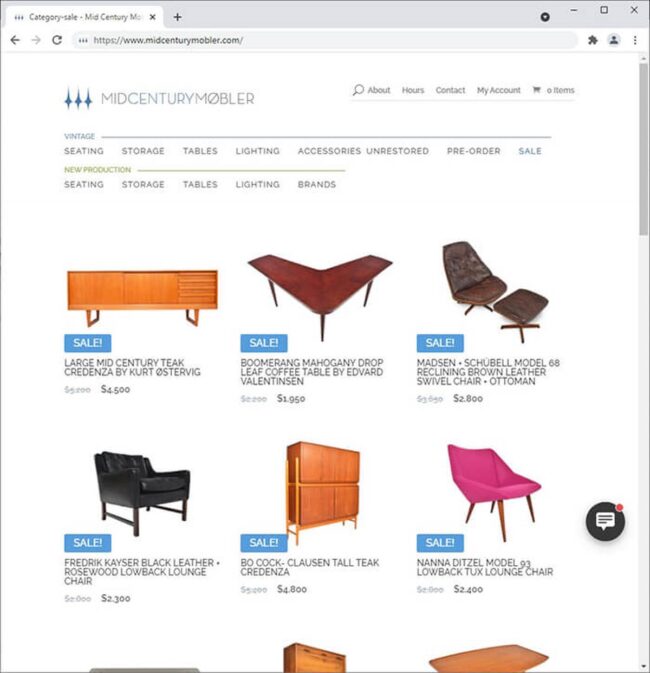
Task: Open the vintage Sale category
Action: click(x=530, y=151)
